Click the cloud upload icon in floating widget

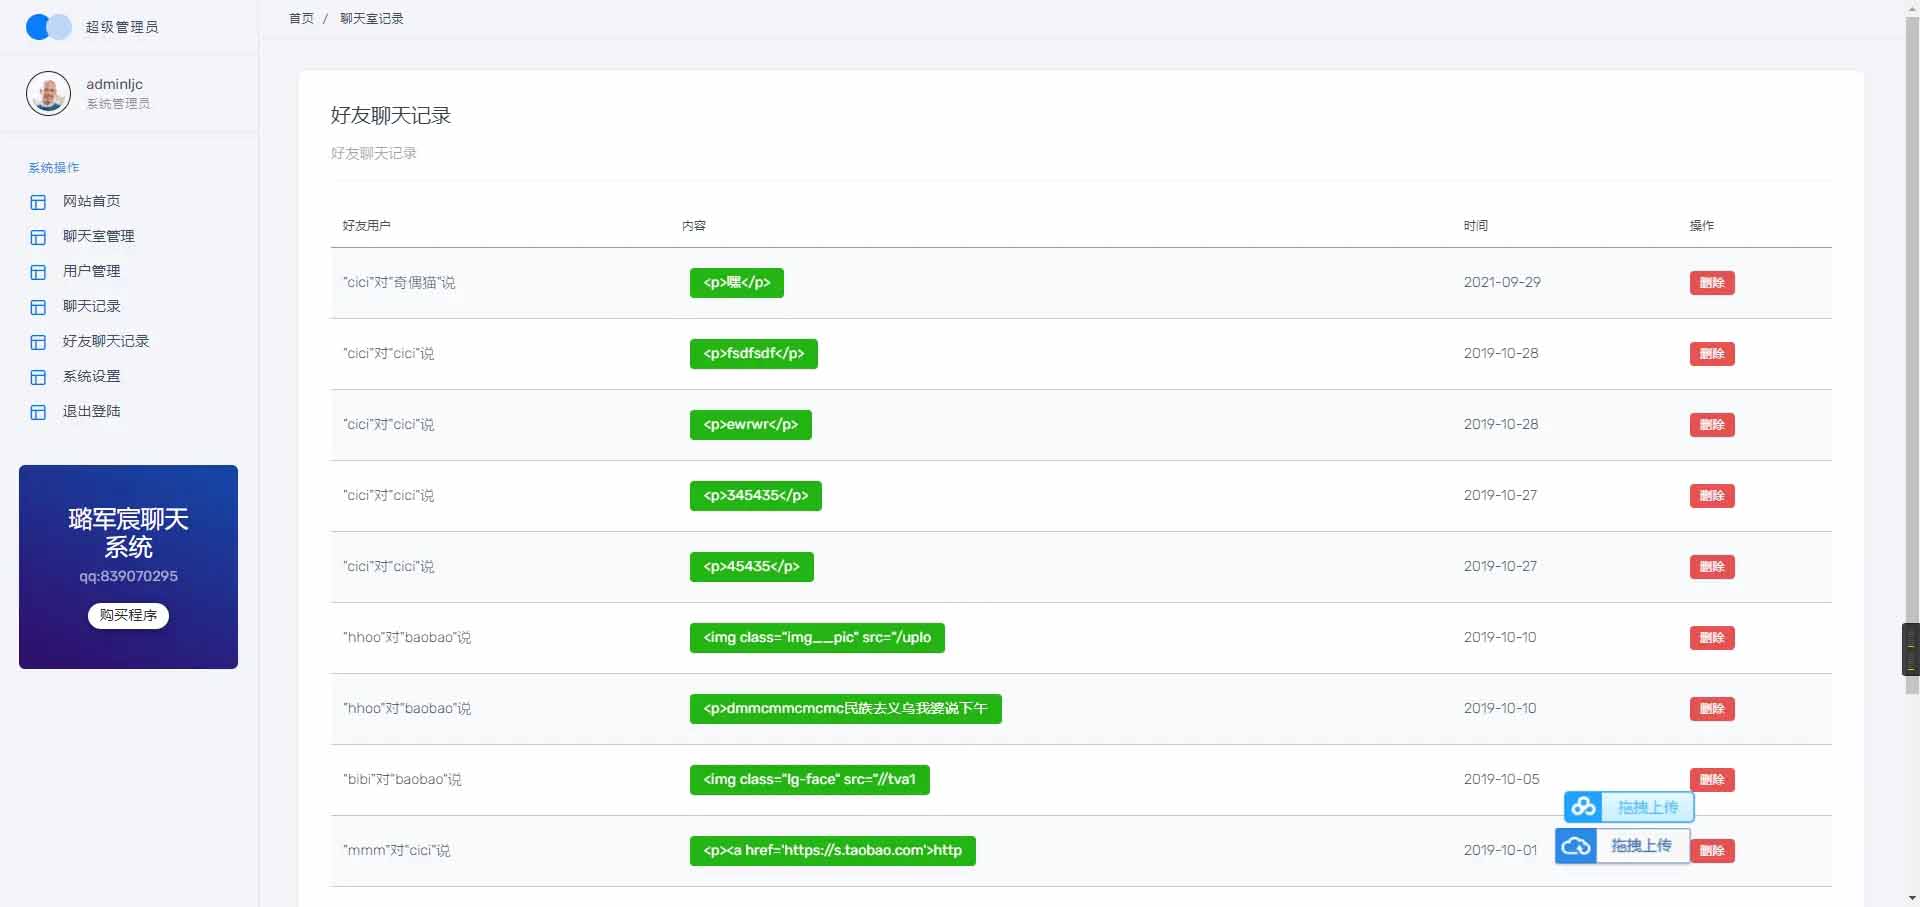1576,846
